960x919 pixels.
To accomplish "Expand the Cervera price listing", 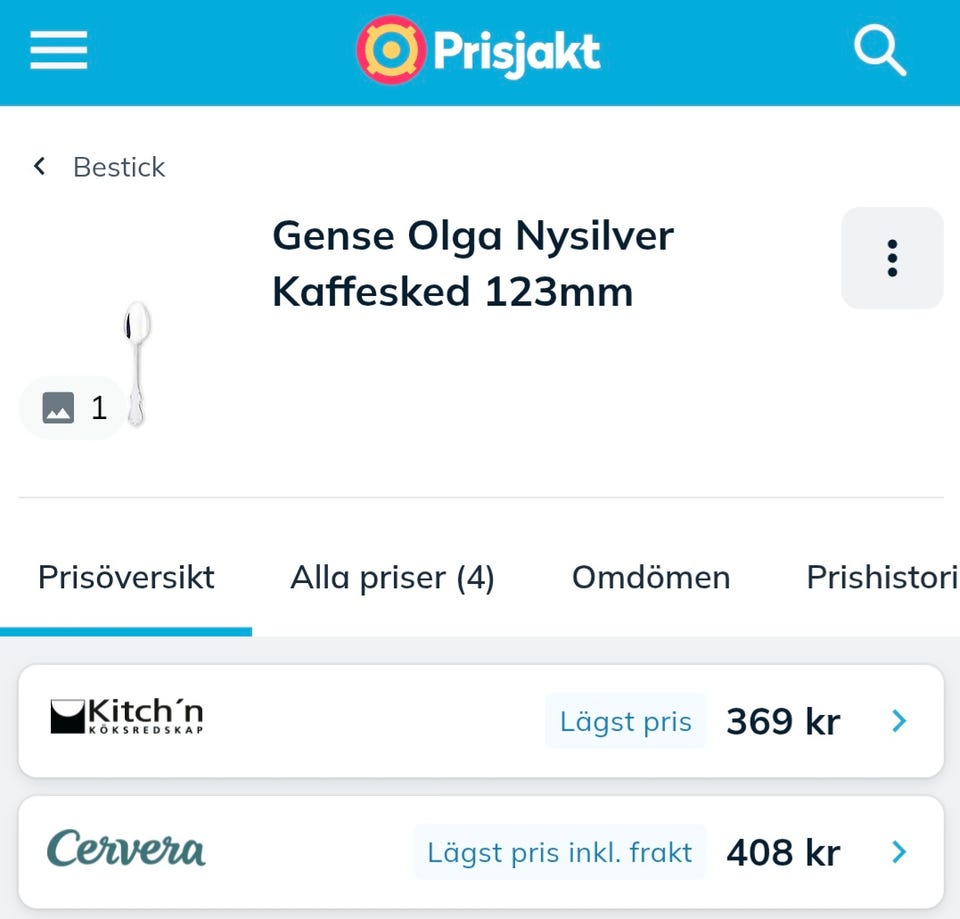I will (898, 852).
